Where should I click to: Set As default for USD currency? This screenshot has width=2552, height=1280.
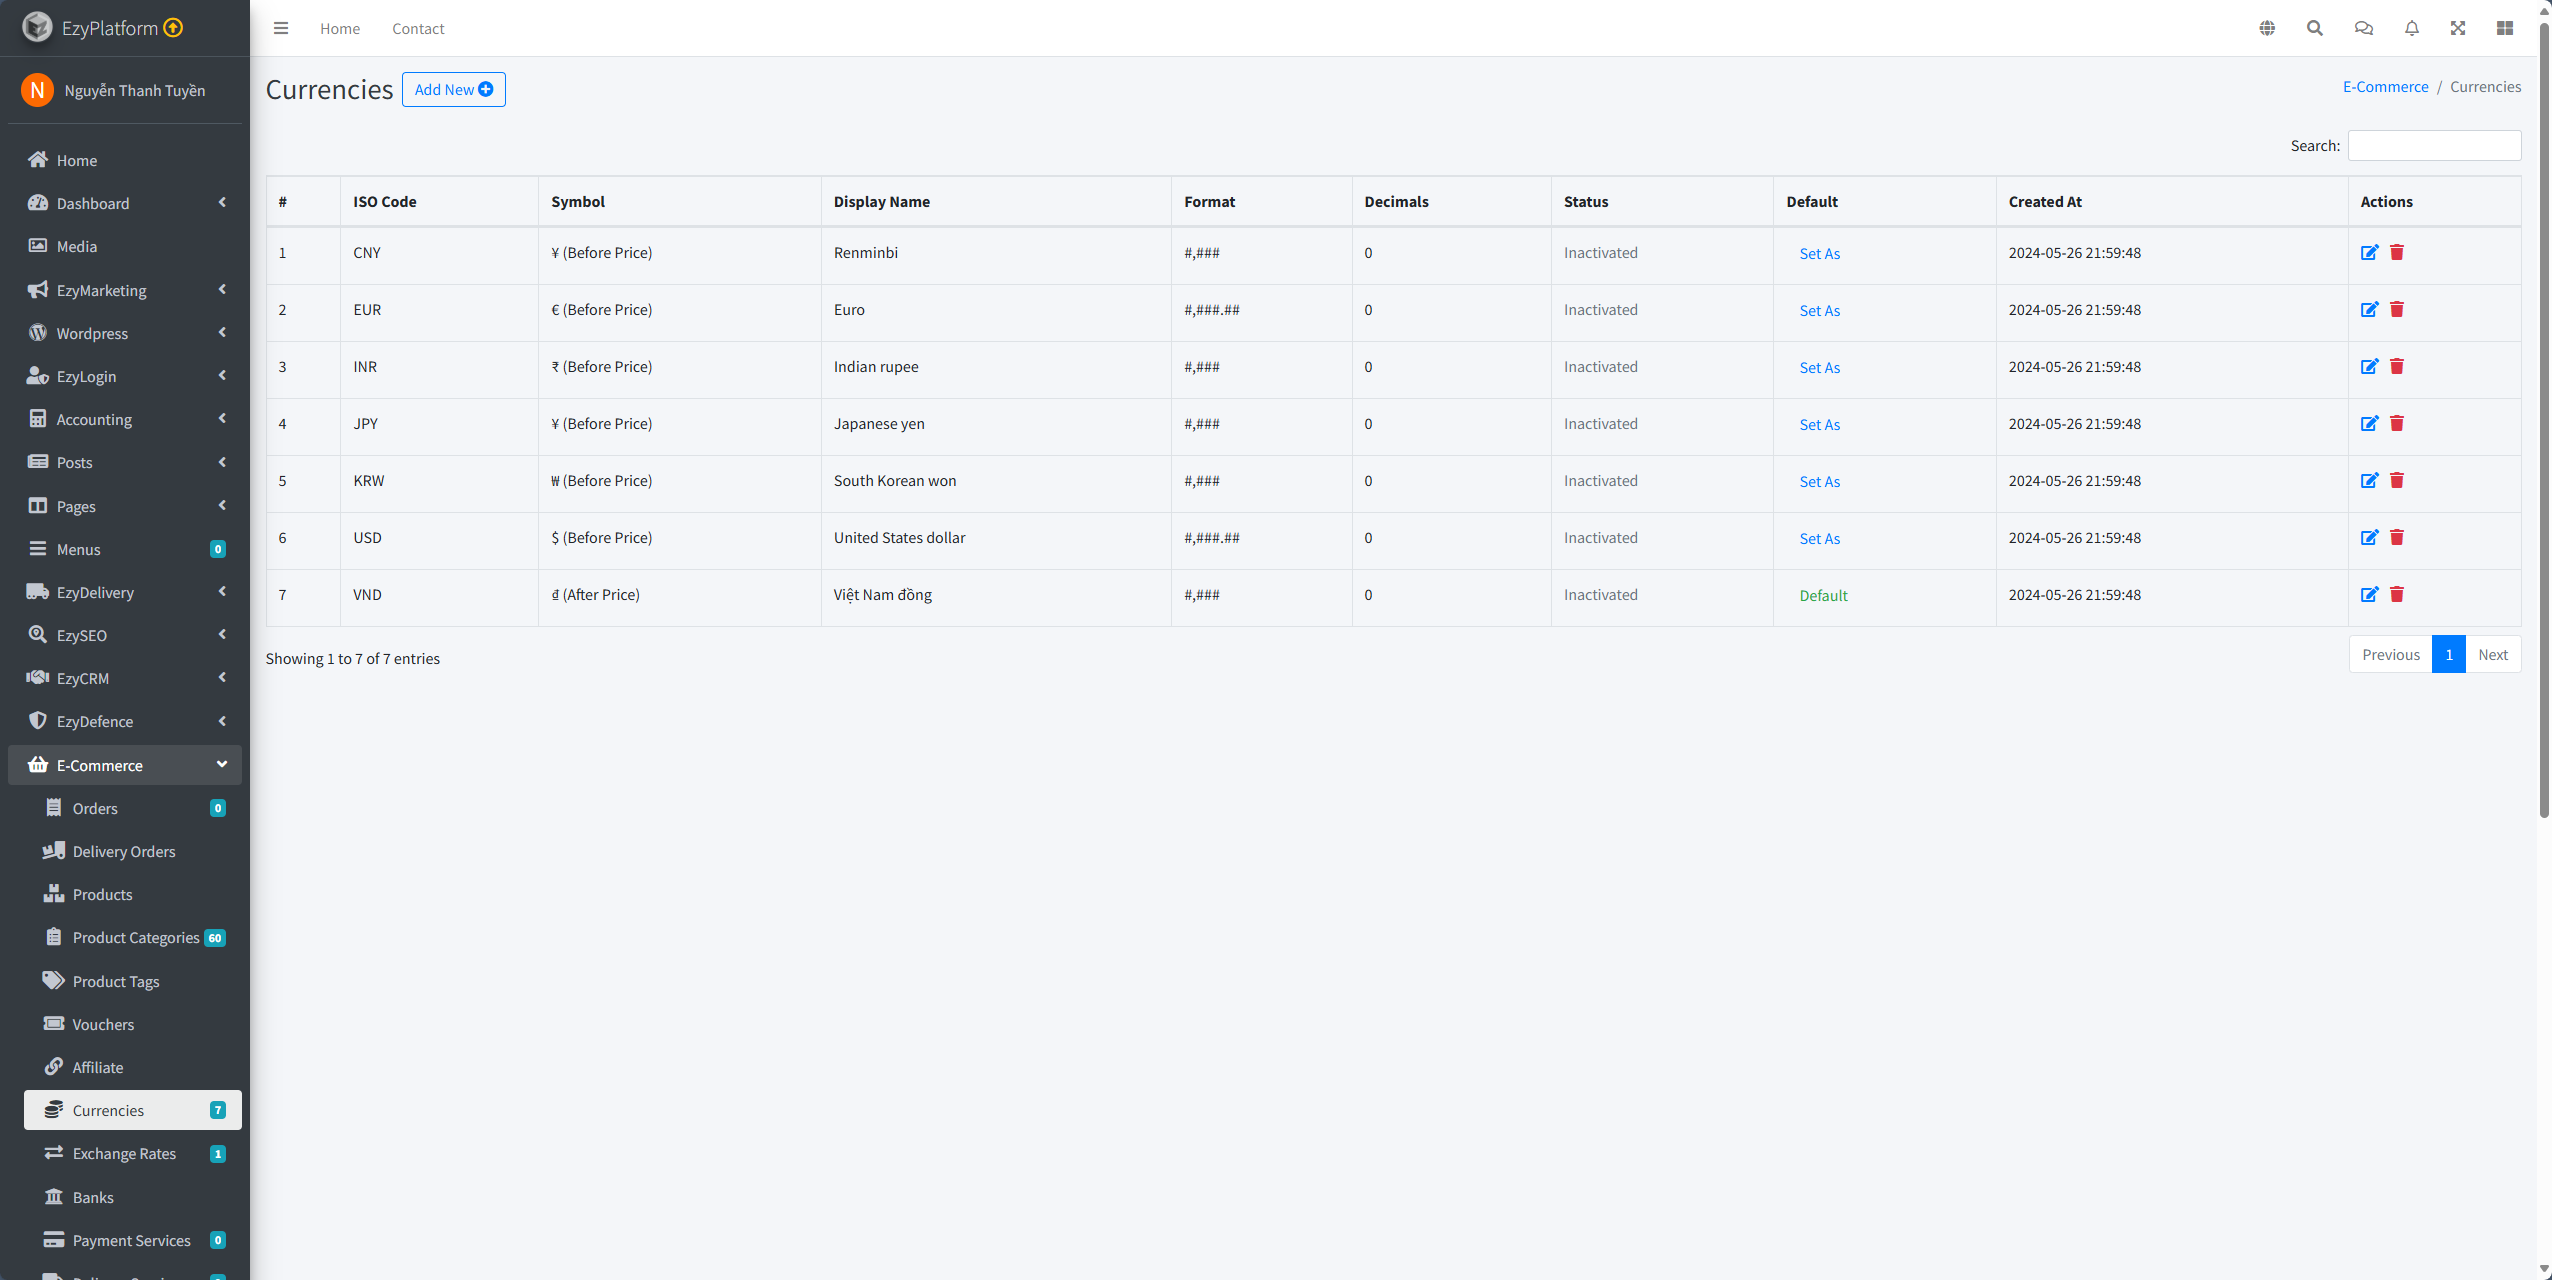(1819, 538)
